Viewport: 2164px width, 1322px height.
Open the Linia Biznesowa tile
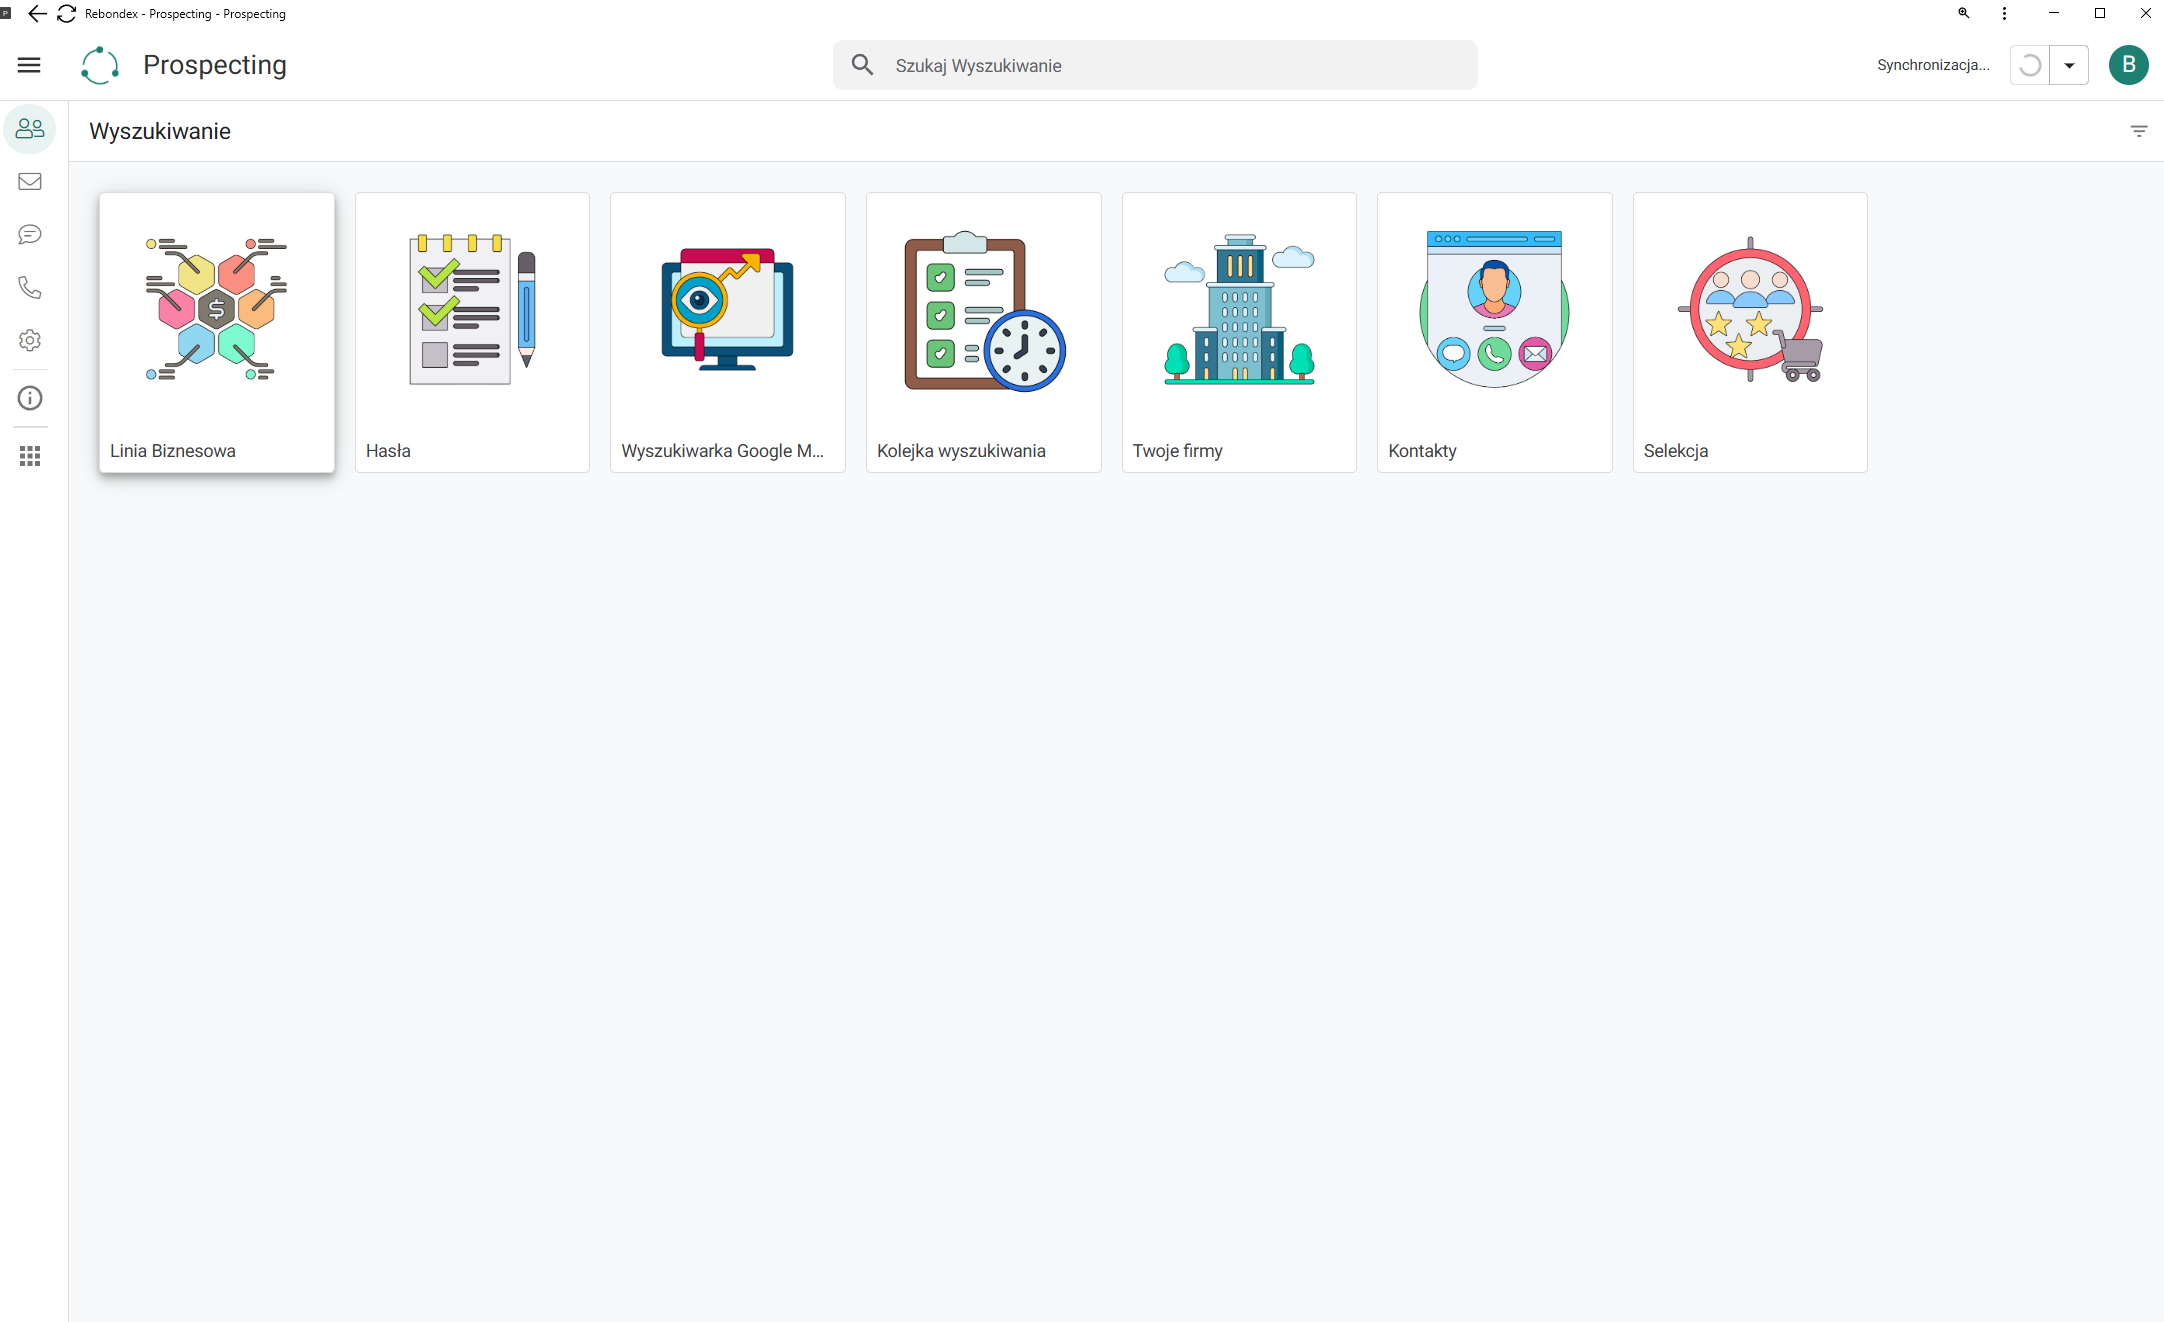click(217, 332)
